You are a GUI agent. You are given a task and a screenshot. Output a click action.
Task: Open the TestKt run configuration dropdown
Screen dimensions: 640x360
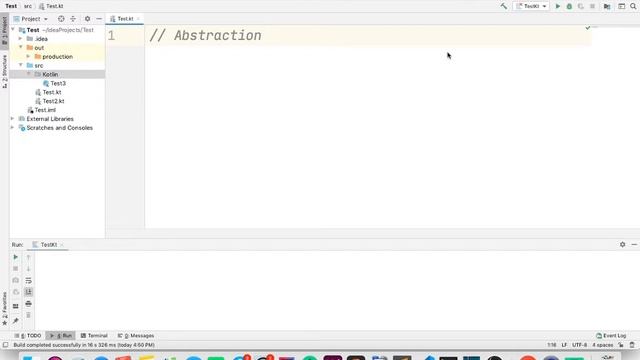531,6
